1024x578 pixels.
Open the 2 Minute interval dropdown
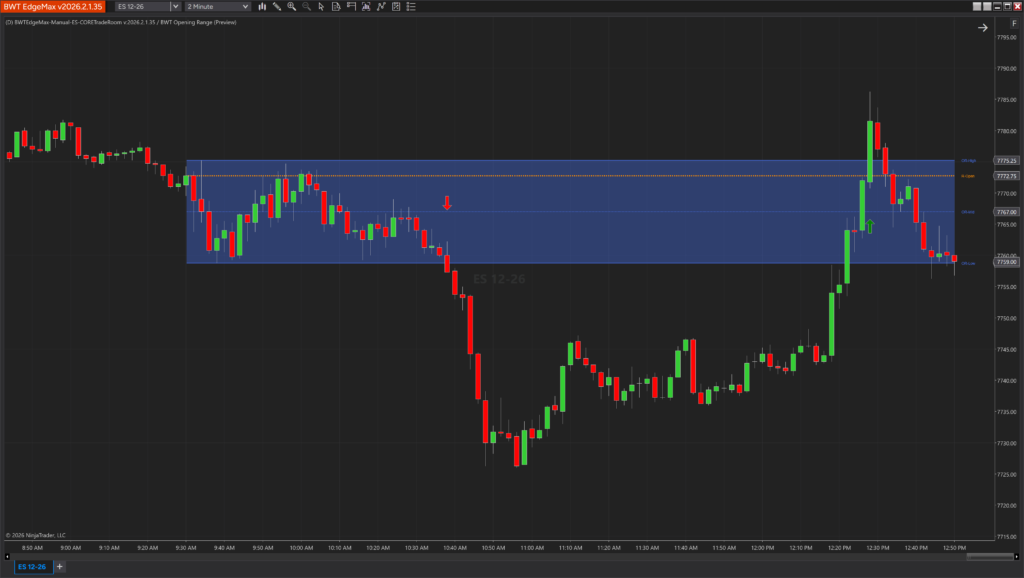click(217, 7)
